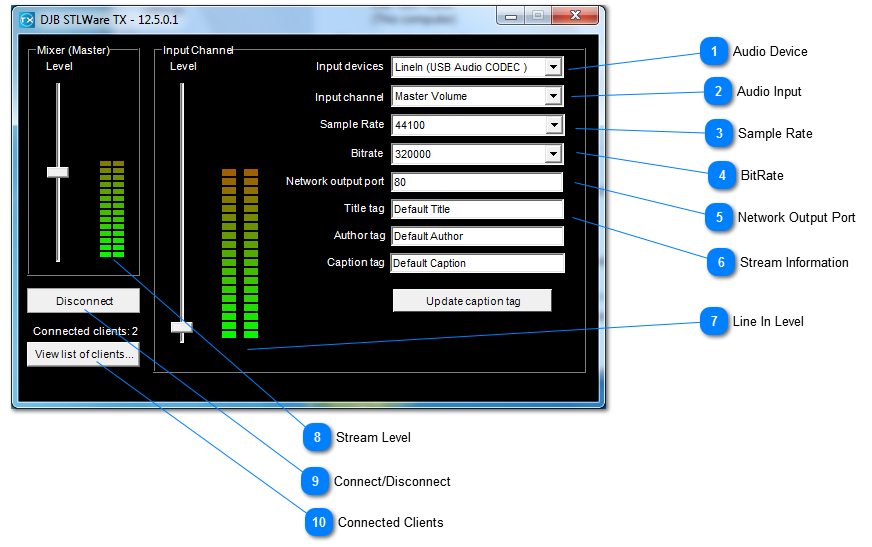Open the View list of clients button
The image size is (872, 547).
[x=84, y=355]
